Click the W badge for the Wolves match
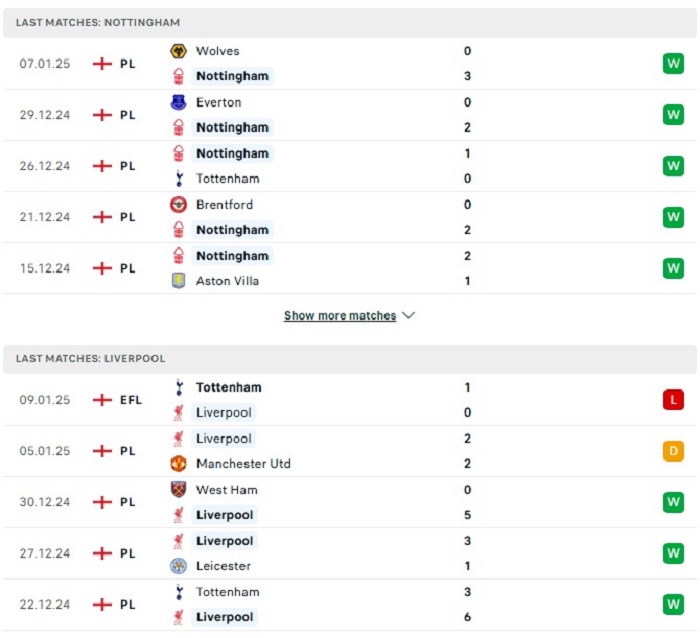Viewport: 700px width, 638px height. [673, 63]
